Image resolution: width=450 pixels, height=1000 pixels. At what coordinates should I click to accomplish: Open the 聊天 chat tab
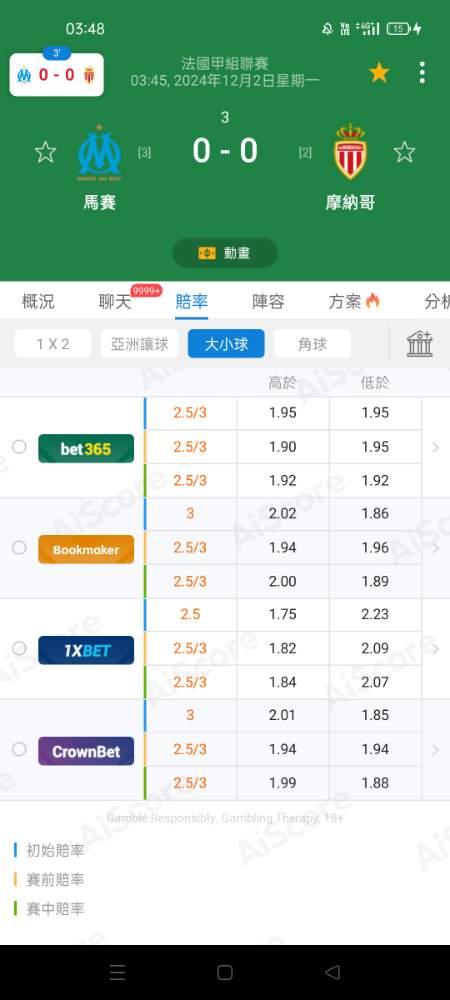point(115,302)
